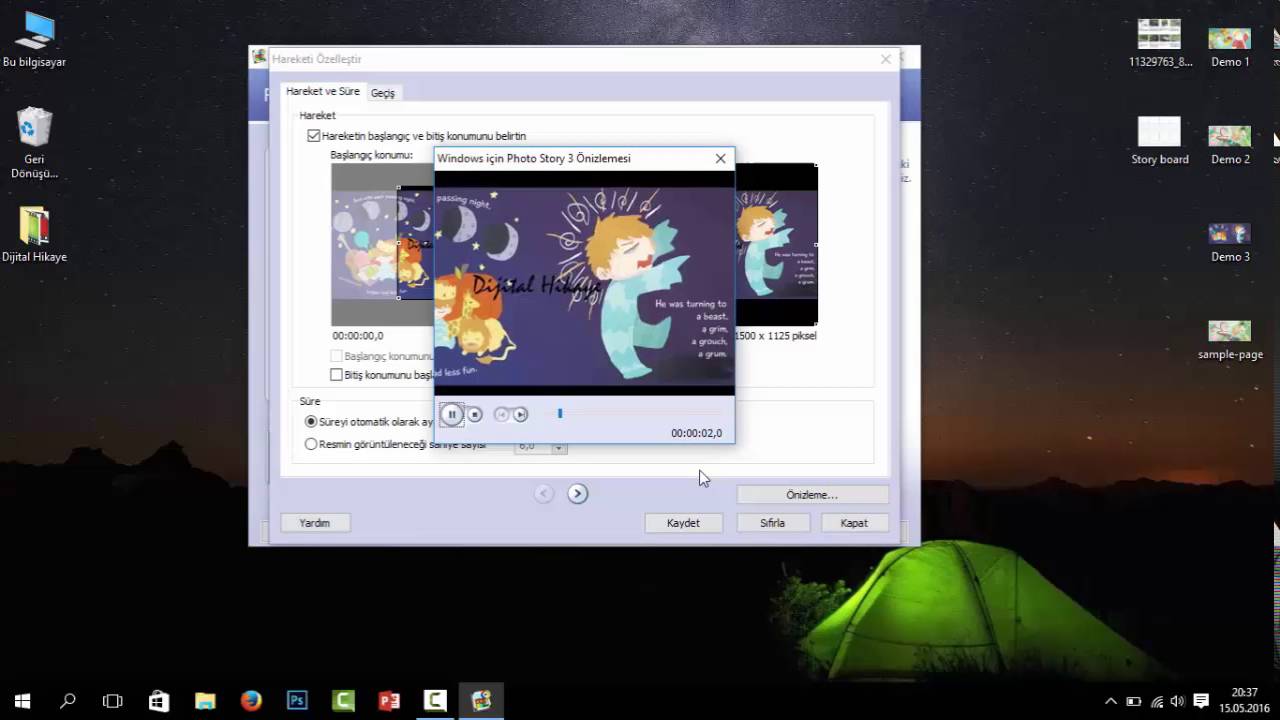This screenshot has height=720, width=1280.
Task: Select Süreyi otomatik olarak ayarla radio button
Action: click(311, 422)
